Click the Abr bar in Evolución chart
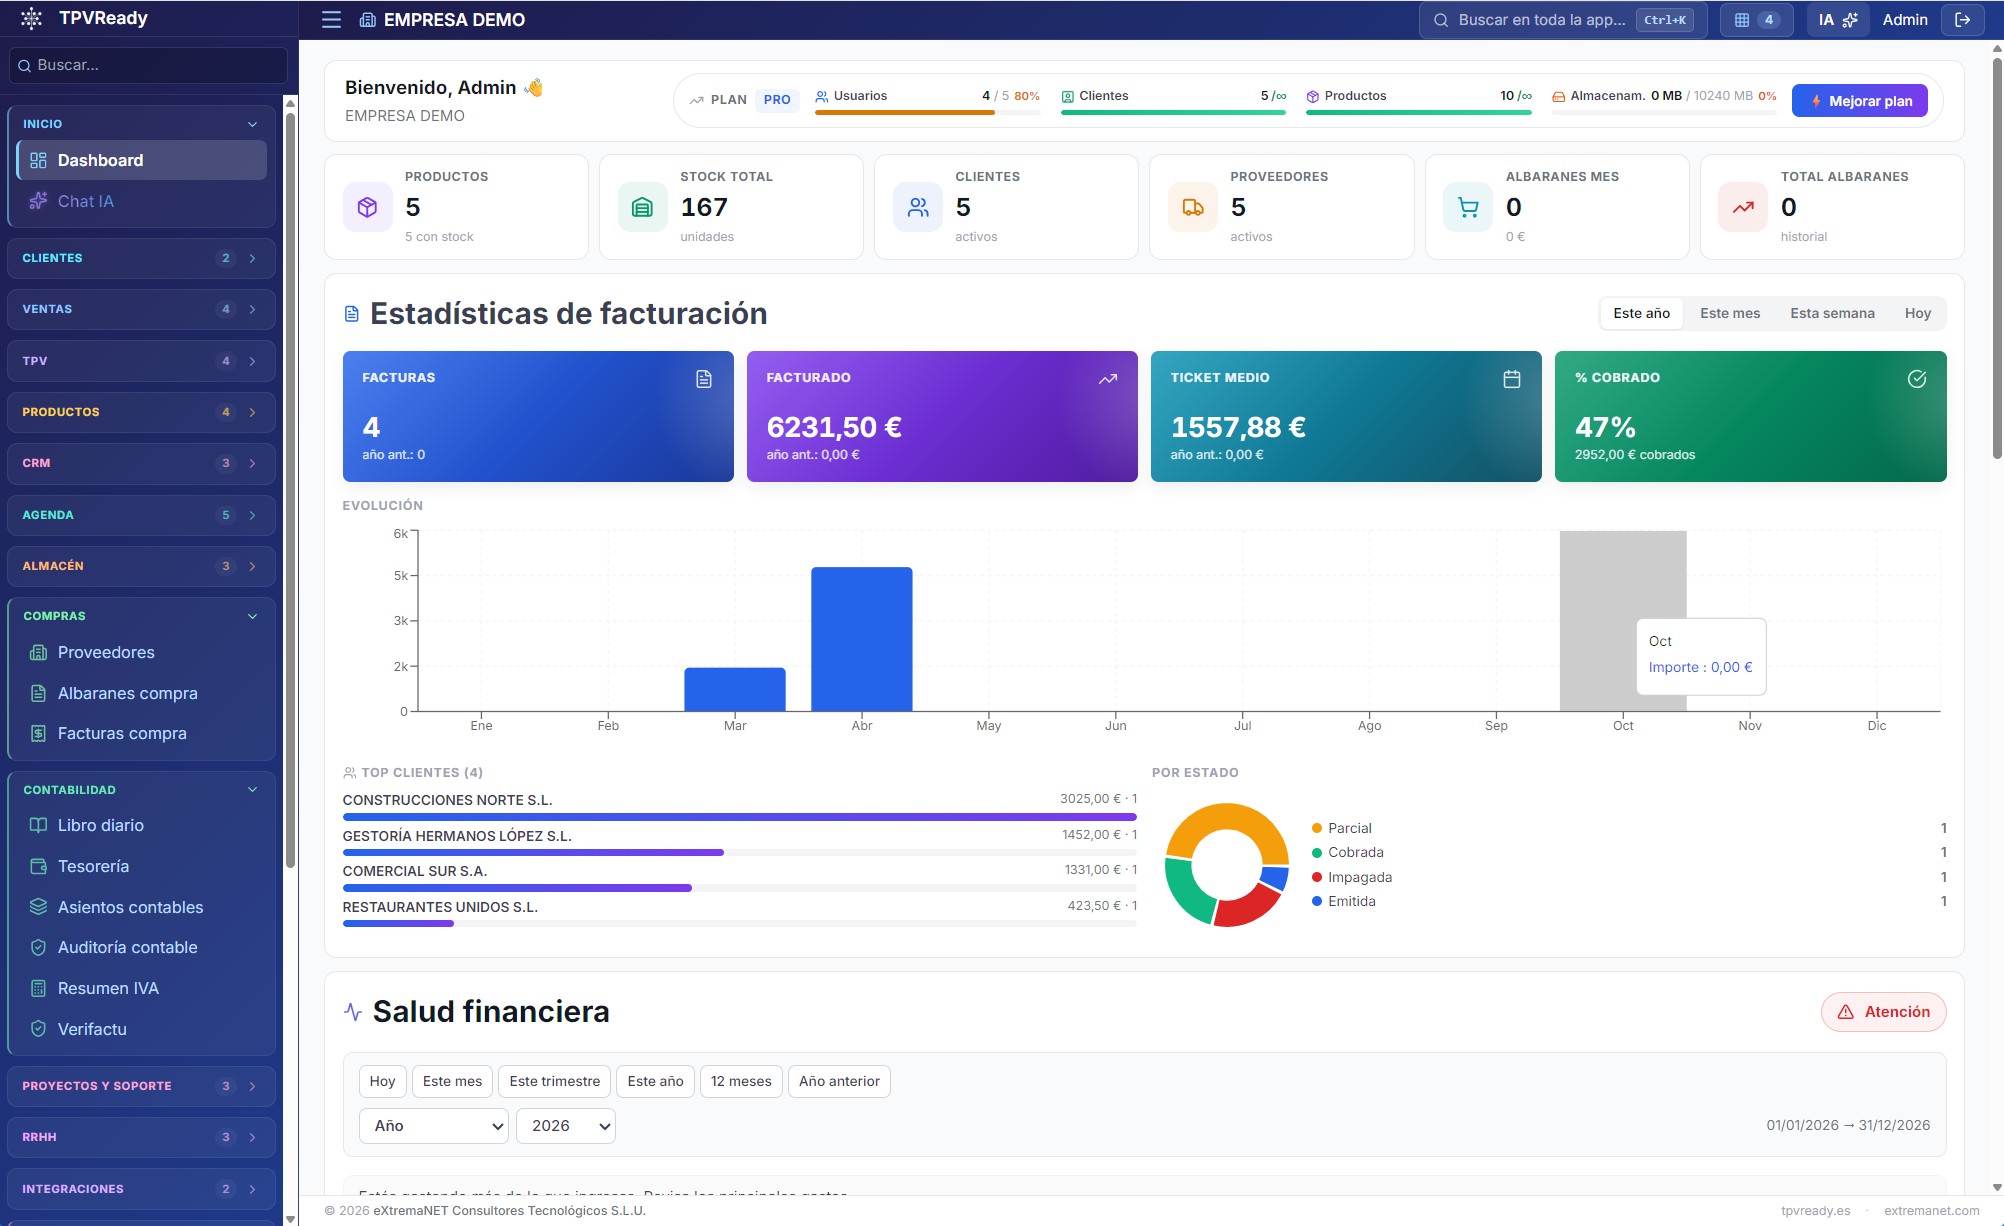Viewport: 2004px width, 1226px height. 862,639
